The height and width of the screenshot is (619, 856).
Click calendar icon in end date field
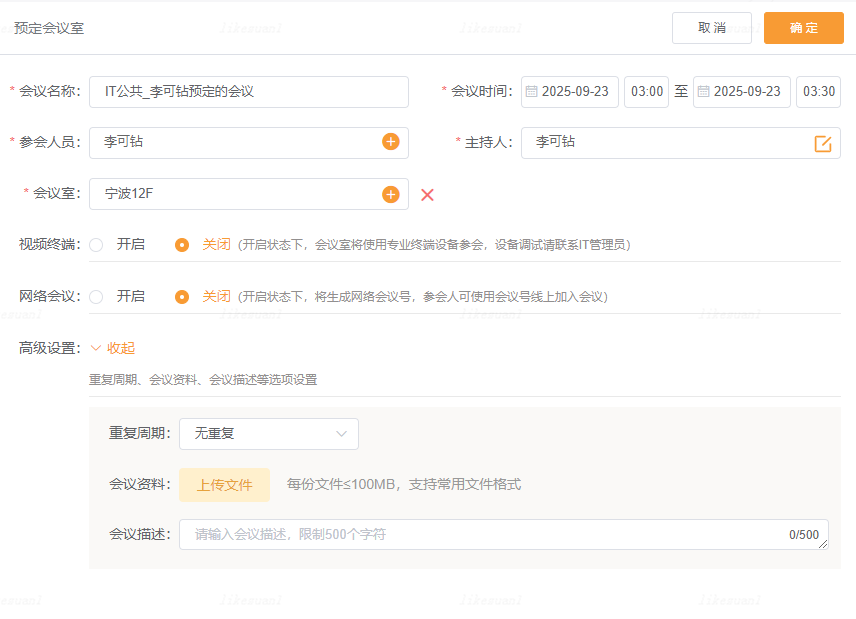click(x=703, y=91)
